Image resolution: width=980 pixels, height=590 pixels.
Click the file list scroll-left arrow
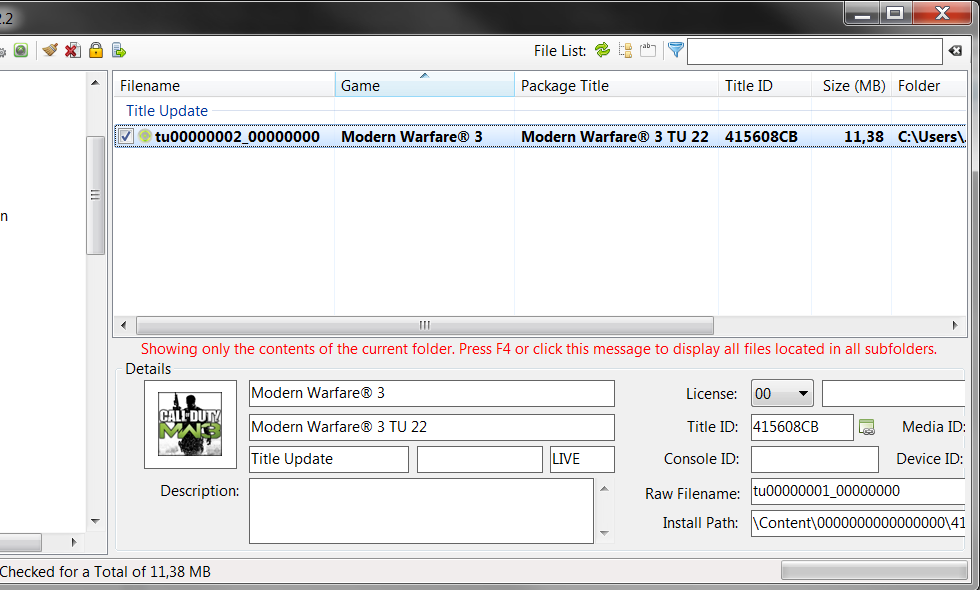pyautogui.click(x=123, y=325)
